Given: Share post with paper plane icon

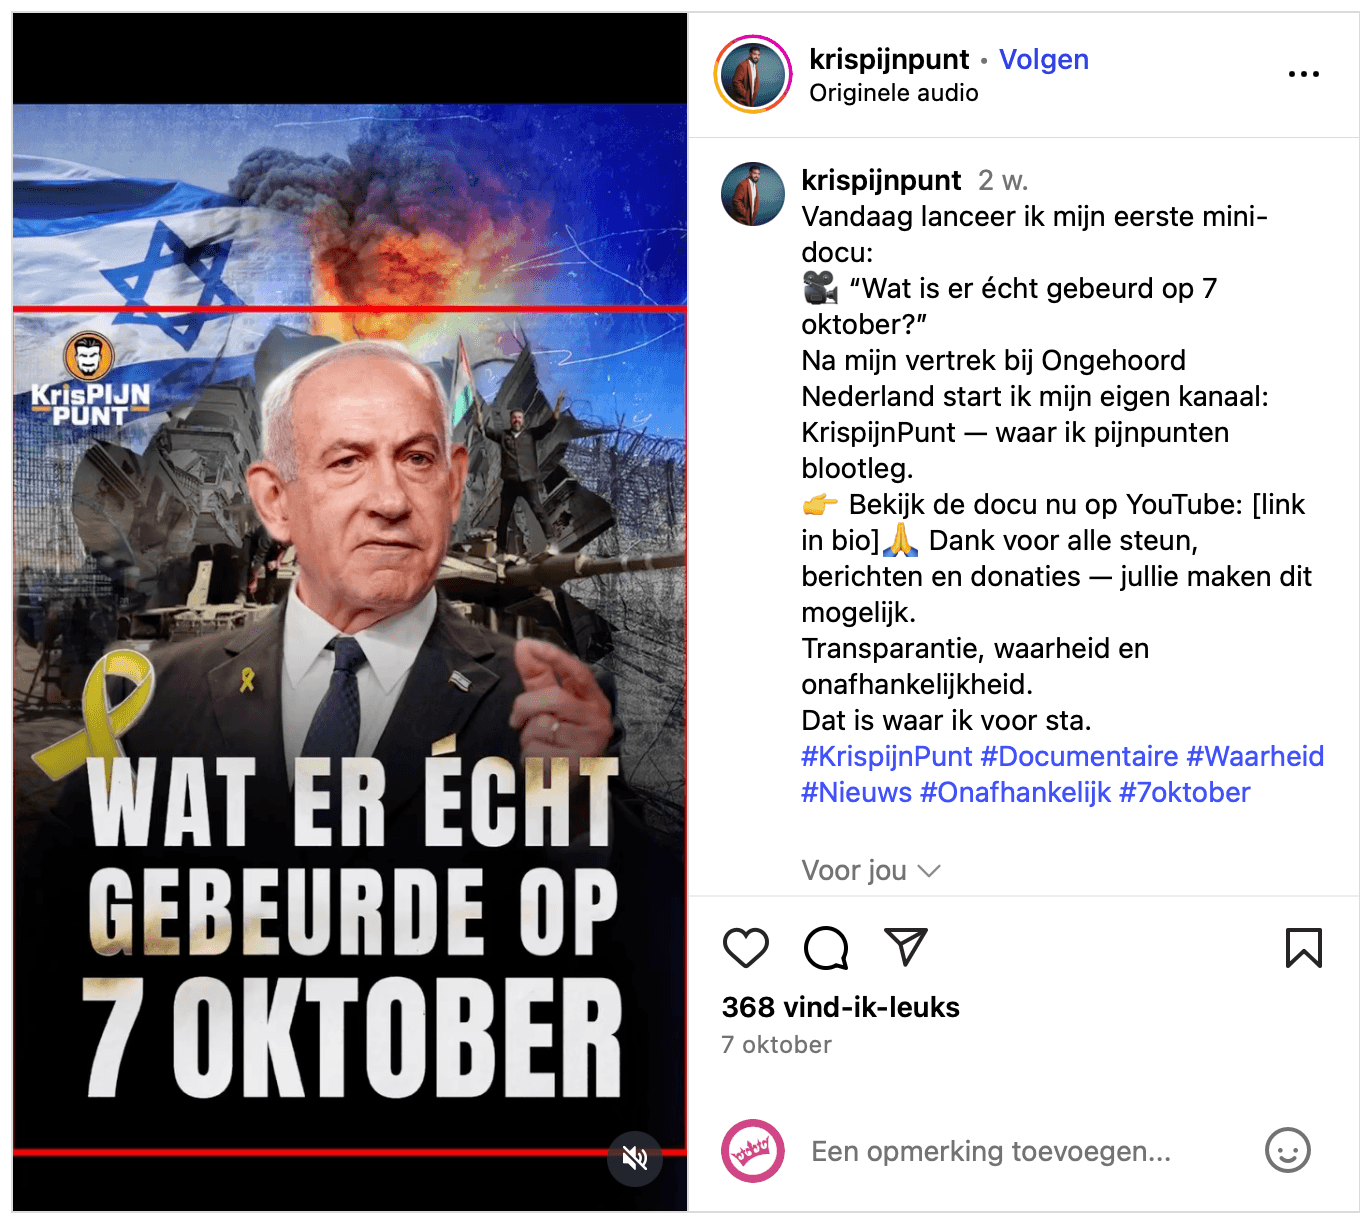Looking at the screenshot, I should point(906,947).
